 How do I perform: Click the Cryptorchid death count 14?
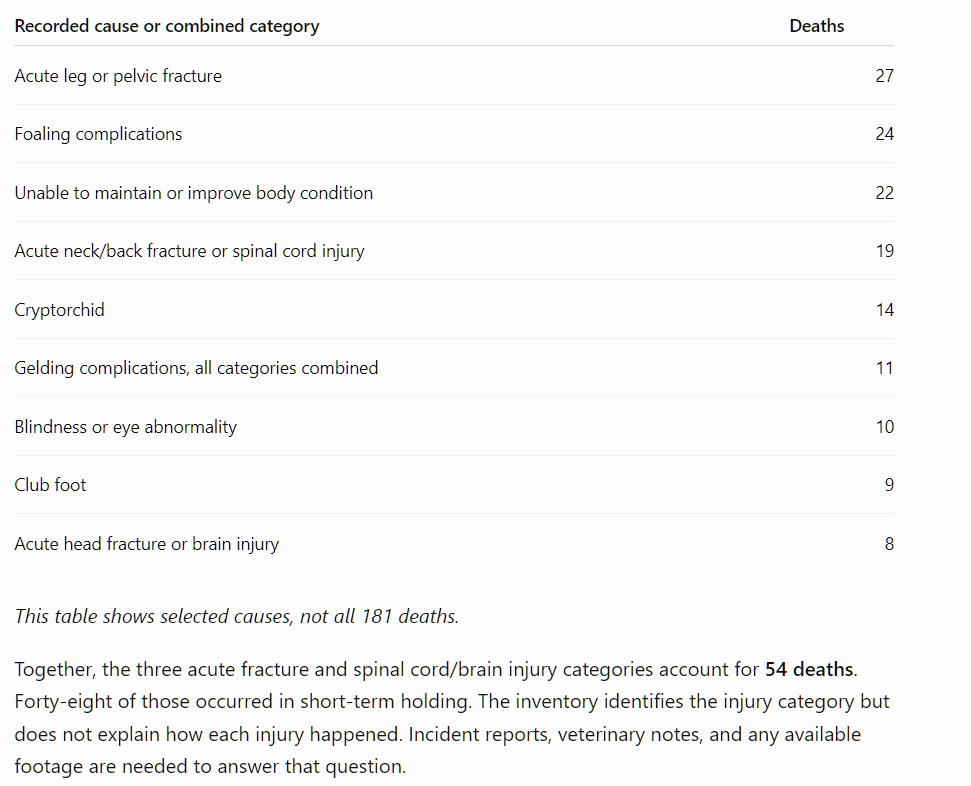coord(885,310)
